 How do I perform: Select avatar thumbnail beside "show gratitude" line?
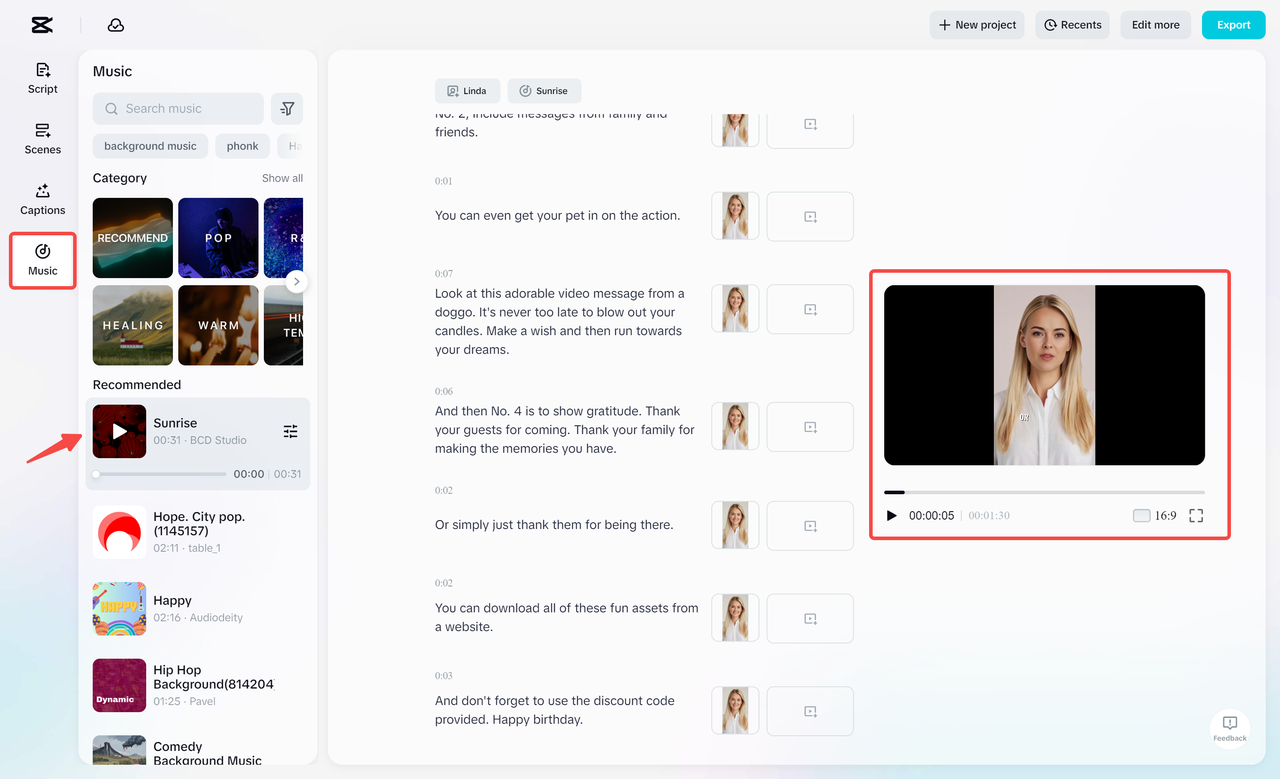pyautogui.click(x=735, y=427)
